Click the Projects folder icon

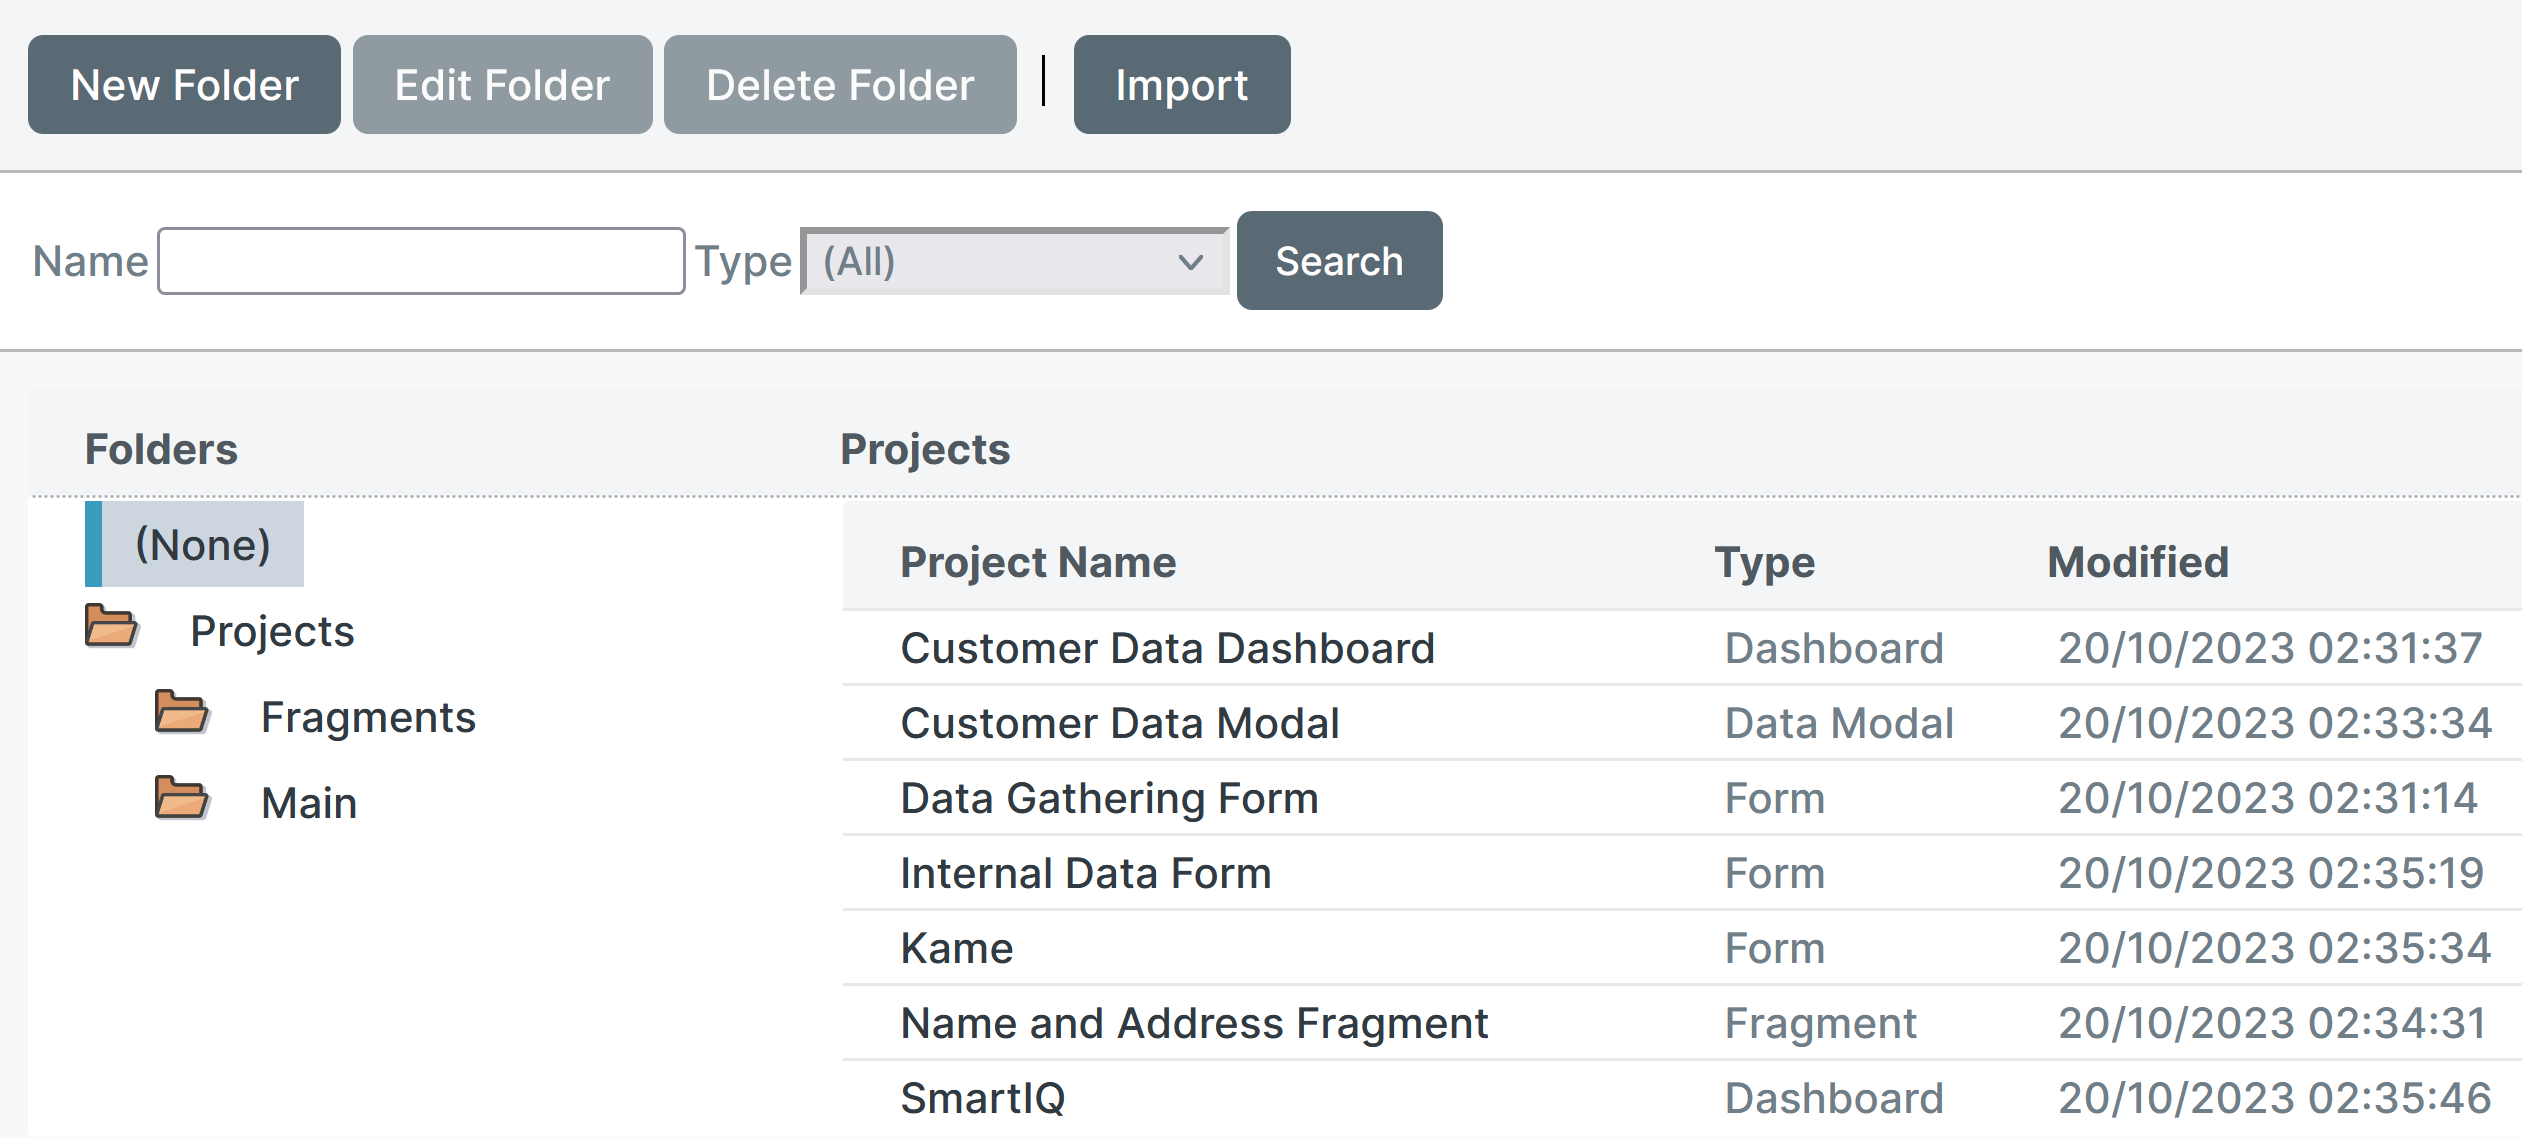(110, 627)
